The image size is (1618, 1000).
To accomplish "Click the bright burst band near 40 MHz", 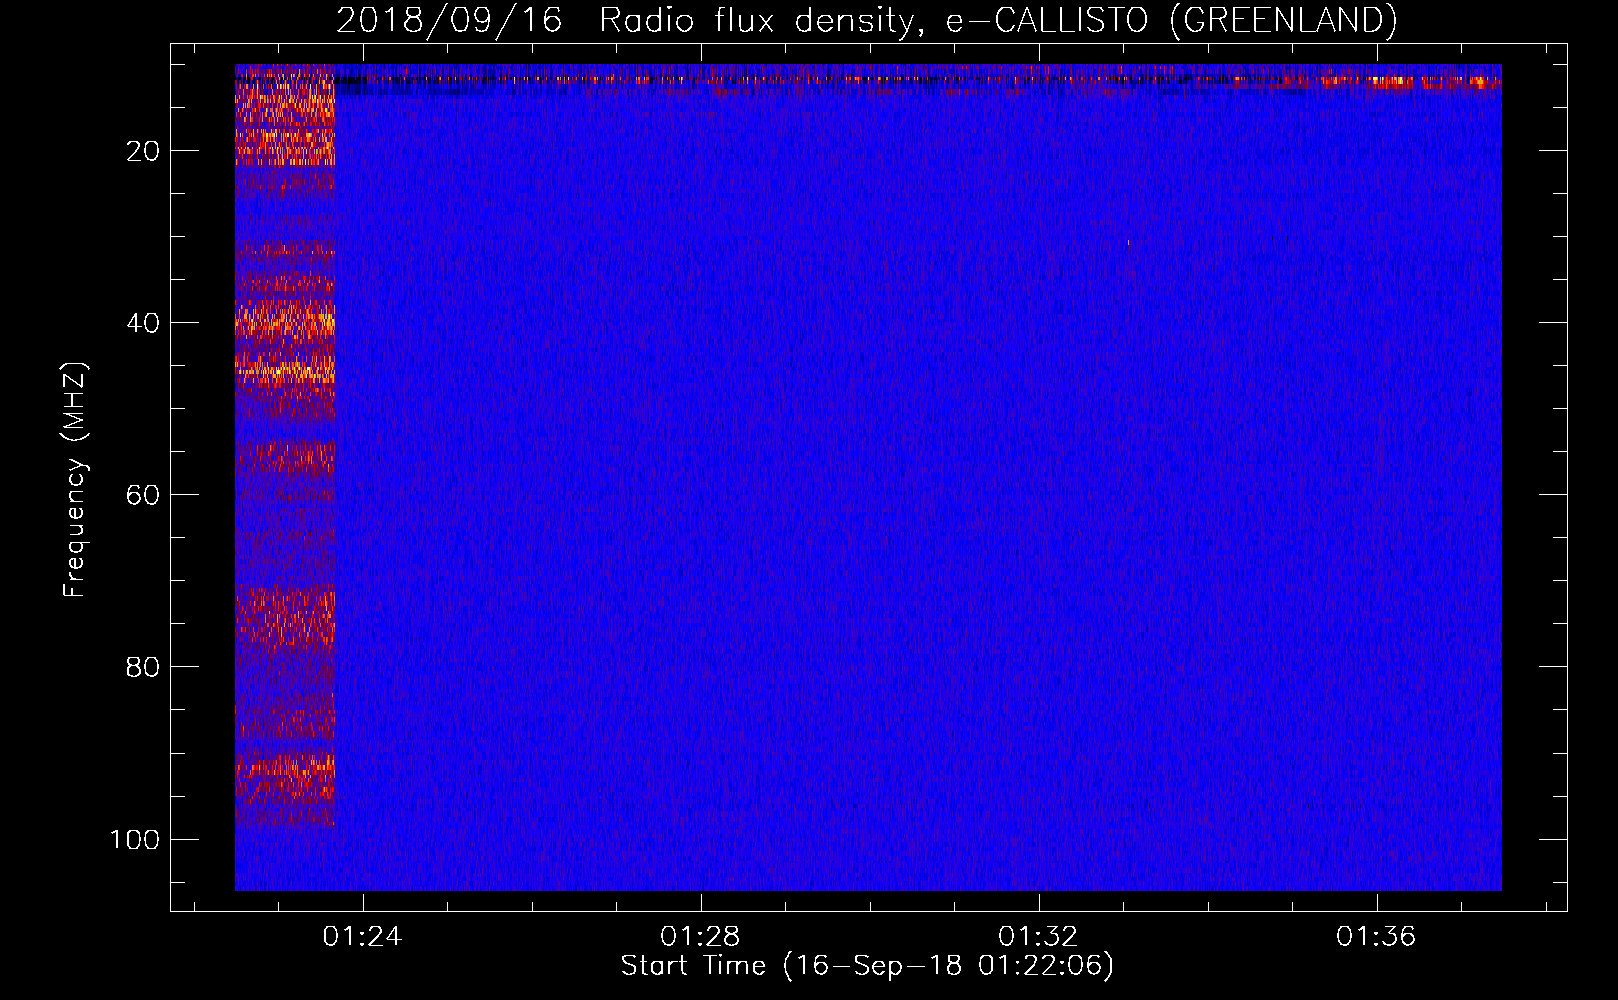I will [285, 322].
